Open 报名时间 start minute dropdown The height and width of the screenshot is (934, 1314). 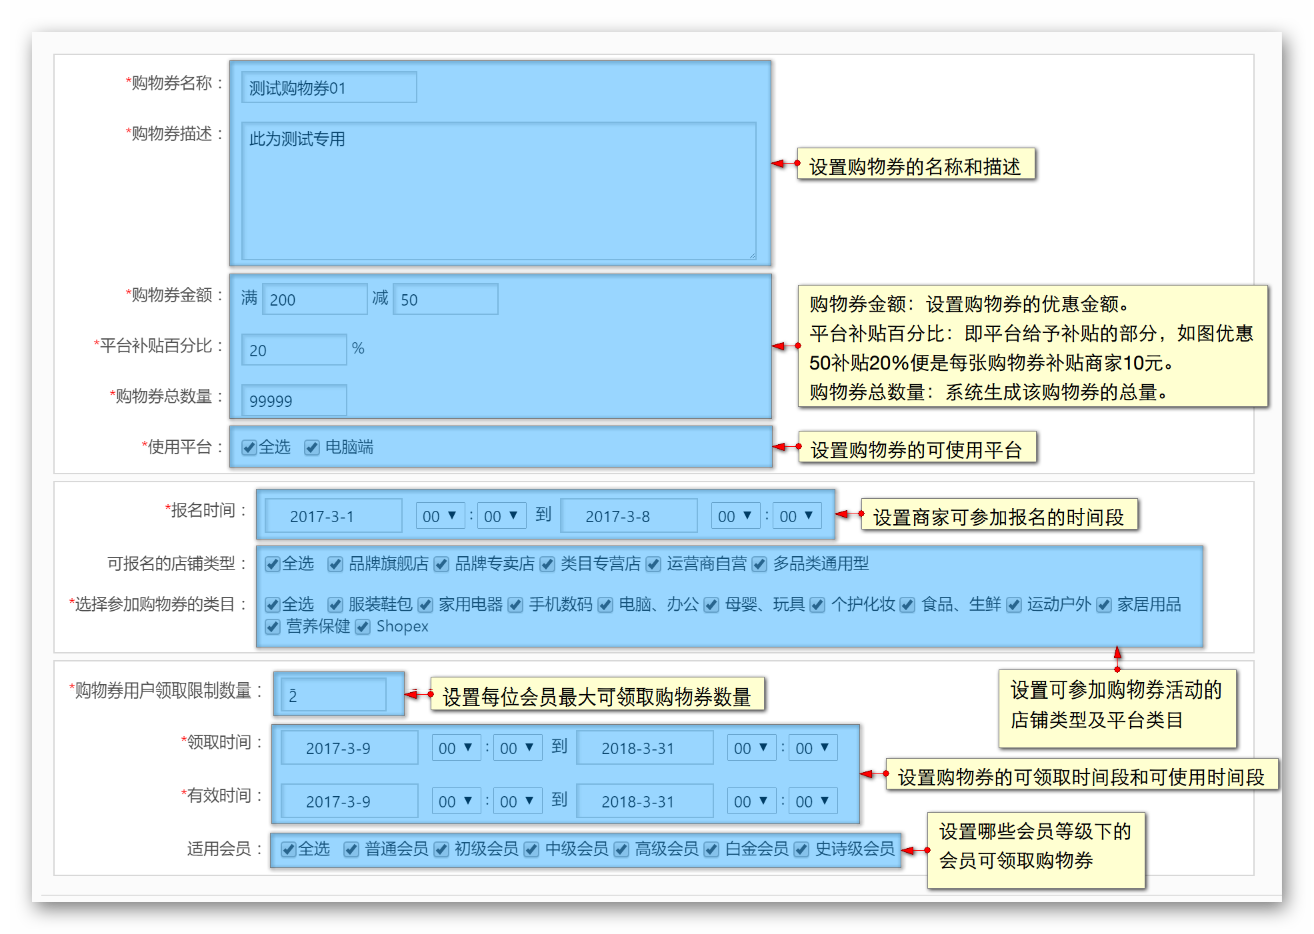click(502, 516)
